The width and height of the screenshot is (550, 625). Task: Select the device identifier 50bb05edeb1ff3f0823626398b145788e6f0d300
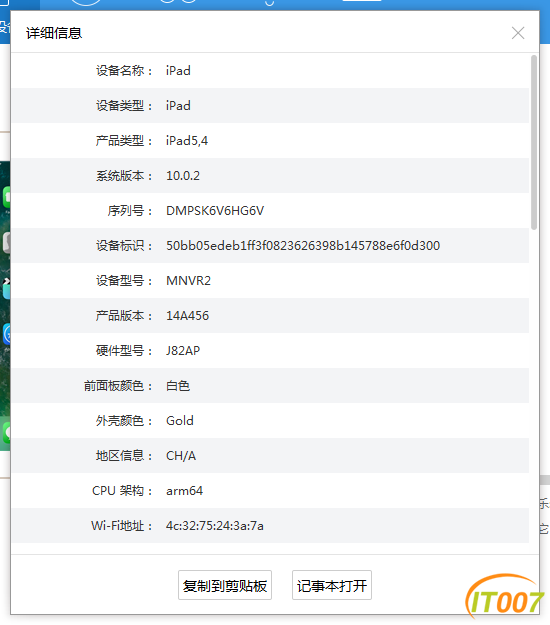click(x=303, y=246)
